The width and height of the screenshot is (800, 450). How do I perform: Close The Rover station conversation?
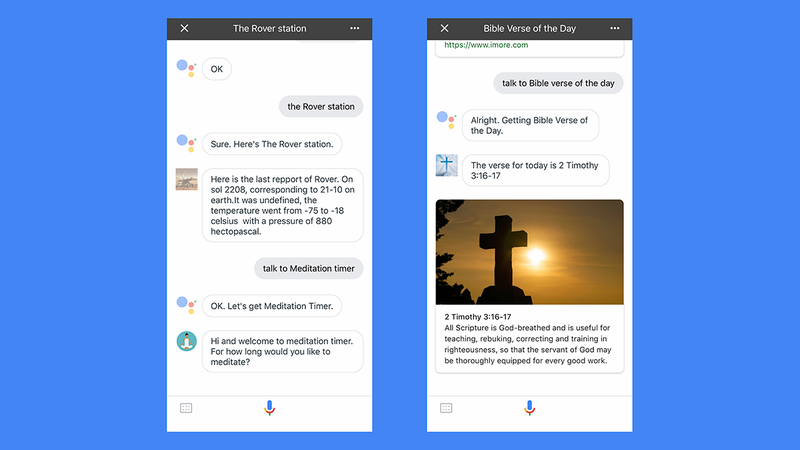(184, 29)
